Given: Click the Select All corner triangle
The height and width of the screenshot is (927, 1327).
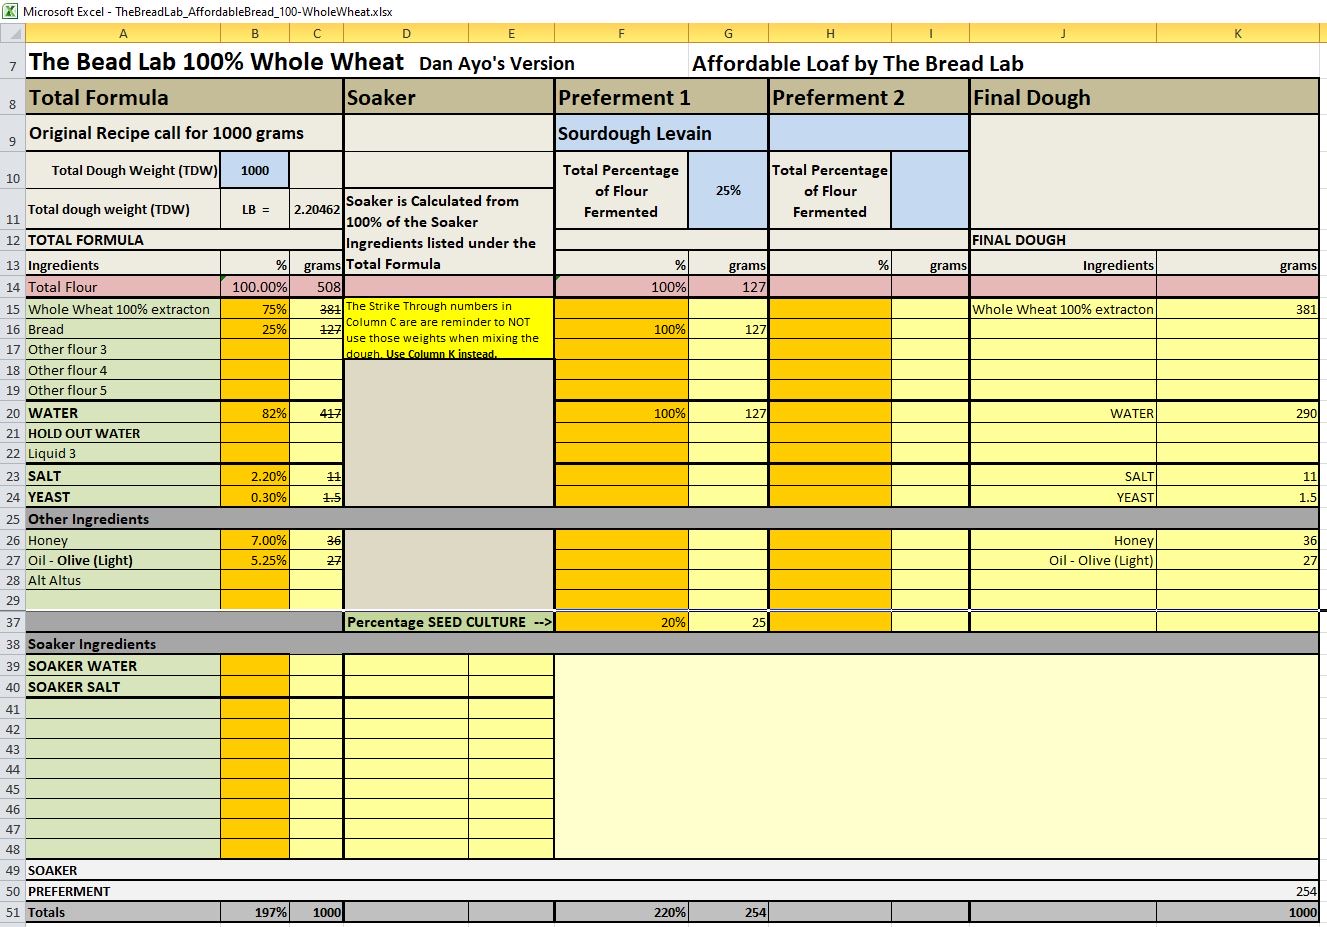Looking at the screenshot, I should 12,33.
